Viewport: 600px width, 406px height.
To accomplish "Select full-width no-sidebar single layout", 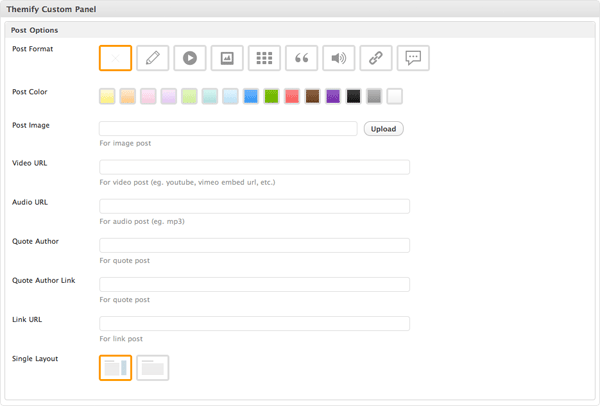I will click(153, 368).
